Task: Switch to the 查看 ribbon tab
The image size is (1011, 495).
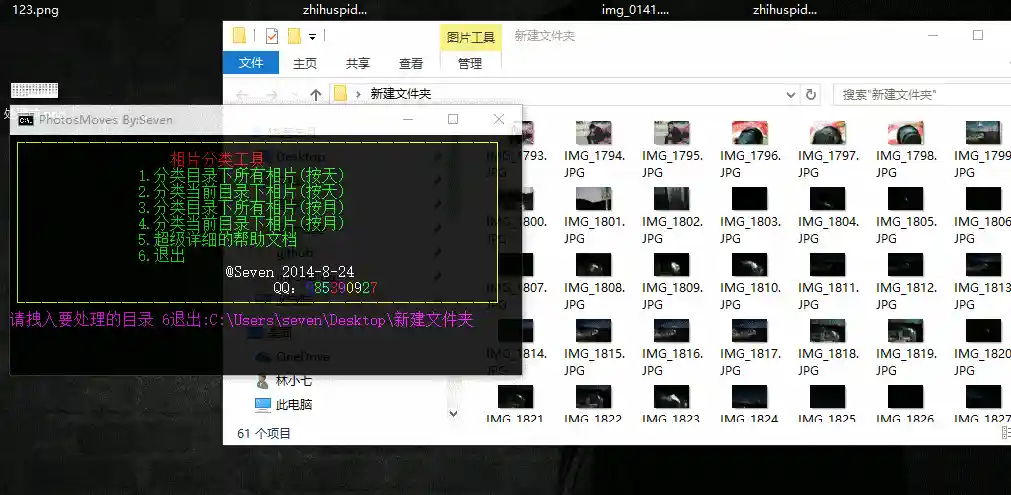Action: [411, 63]
